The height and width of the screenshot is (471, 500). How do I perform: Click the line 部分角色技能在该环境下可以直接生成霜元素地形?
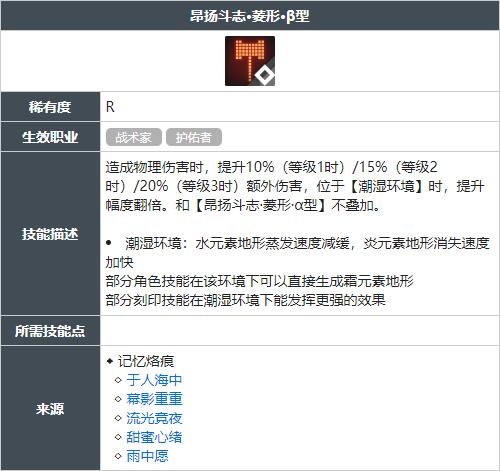259,281
